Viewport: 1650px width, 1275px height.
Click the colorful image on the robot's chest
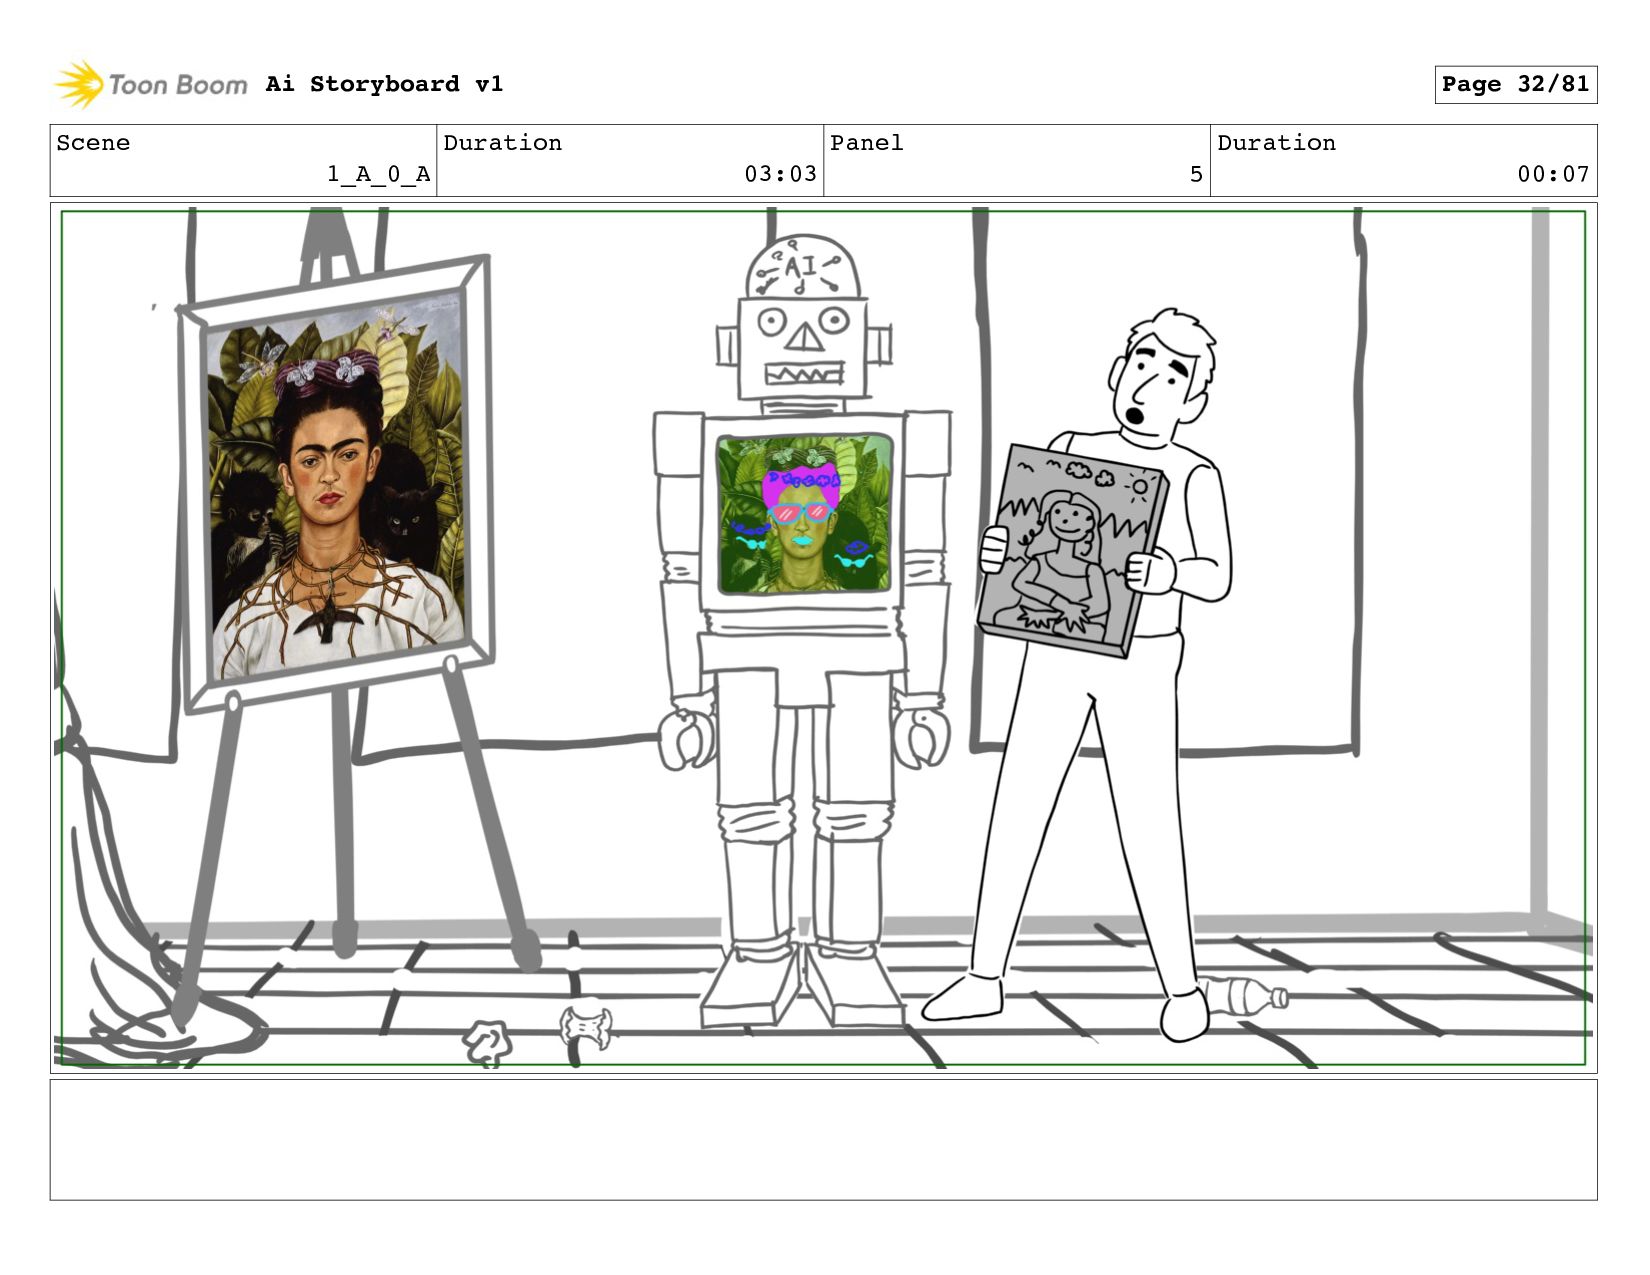pos(805,514)
